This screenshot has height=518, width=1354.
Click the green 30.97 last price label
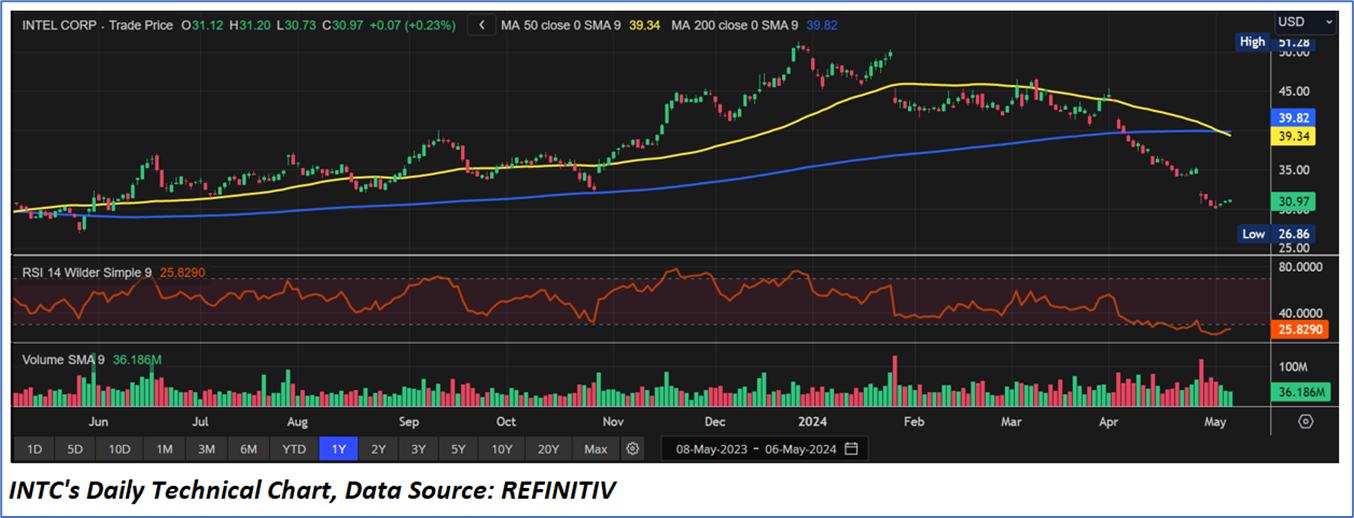[1292, 201]
